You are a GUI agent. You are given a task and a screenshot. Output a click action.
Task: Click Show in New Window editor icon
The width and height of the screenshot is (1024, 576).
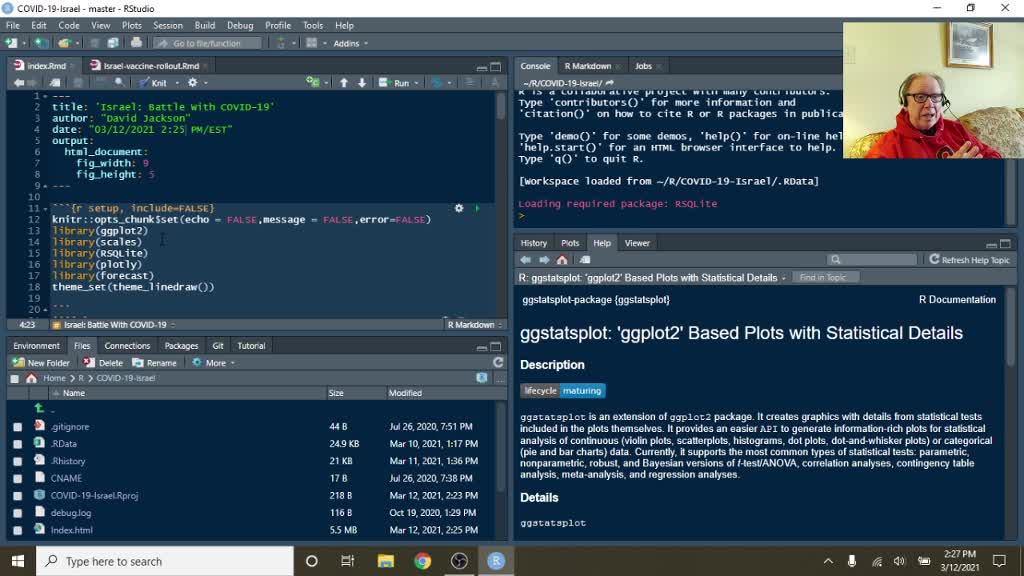click(56, 83)
